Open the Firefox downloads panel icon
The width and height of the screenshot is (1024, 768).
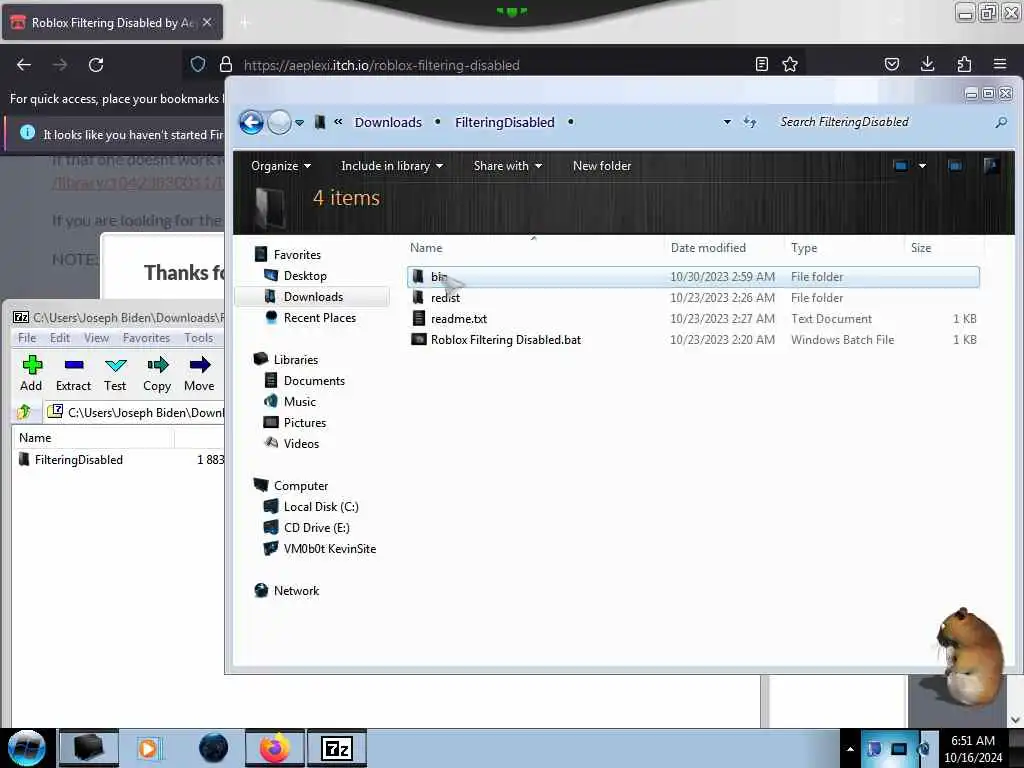[x=927, y=64]
